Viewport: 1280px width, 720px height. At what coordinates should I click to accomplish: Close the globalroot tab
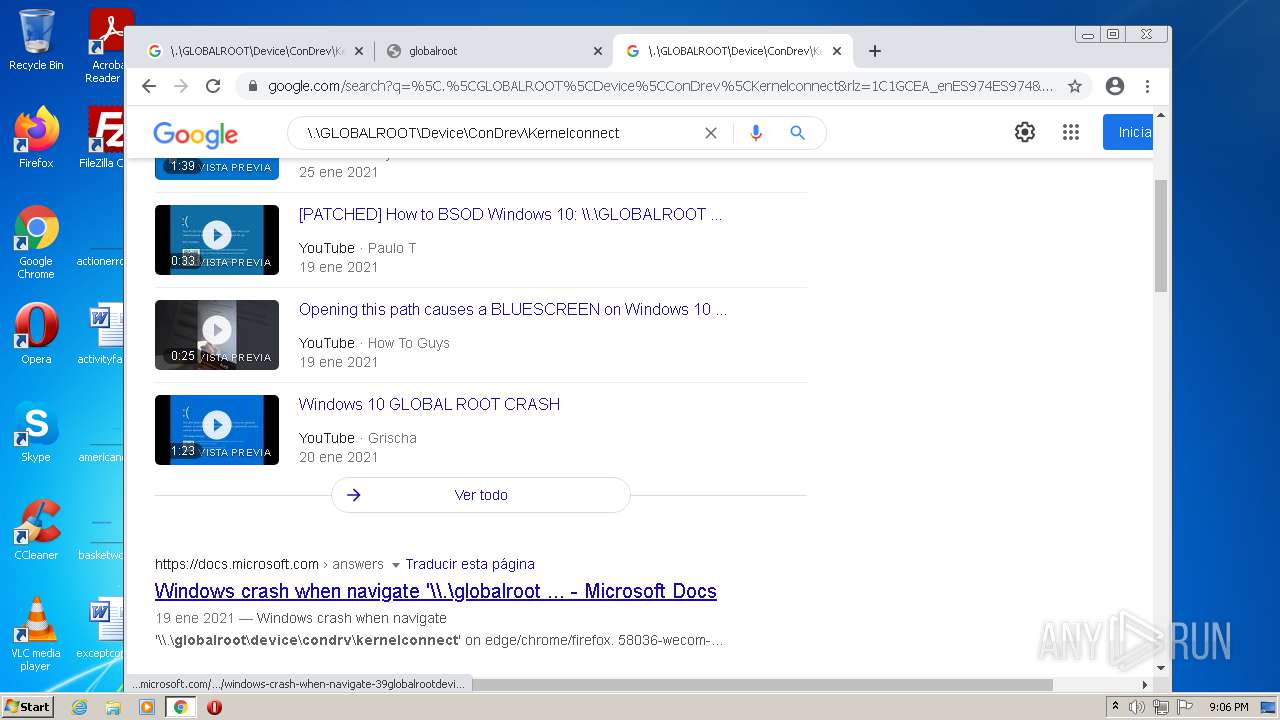(598, 51)
